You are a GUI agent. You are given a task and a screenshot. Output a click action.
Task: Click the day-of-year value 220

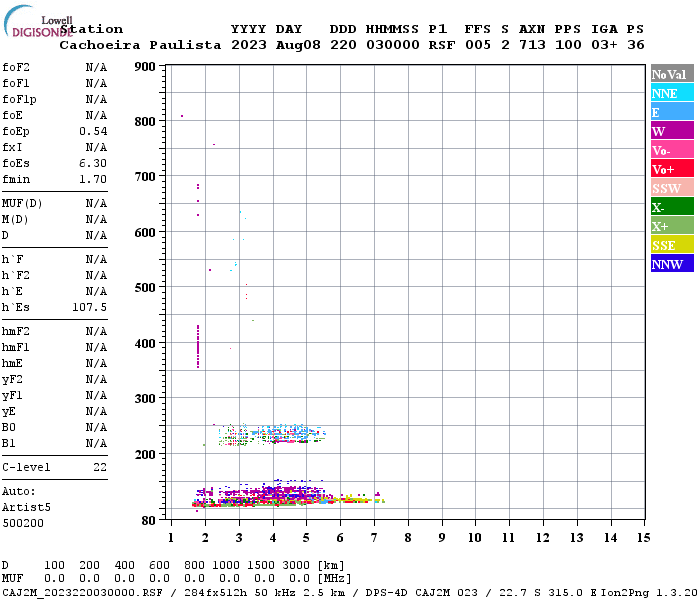(x=343, y=45)
